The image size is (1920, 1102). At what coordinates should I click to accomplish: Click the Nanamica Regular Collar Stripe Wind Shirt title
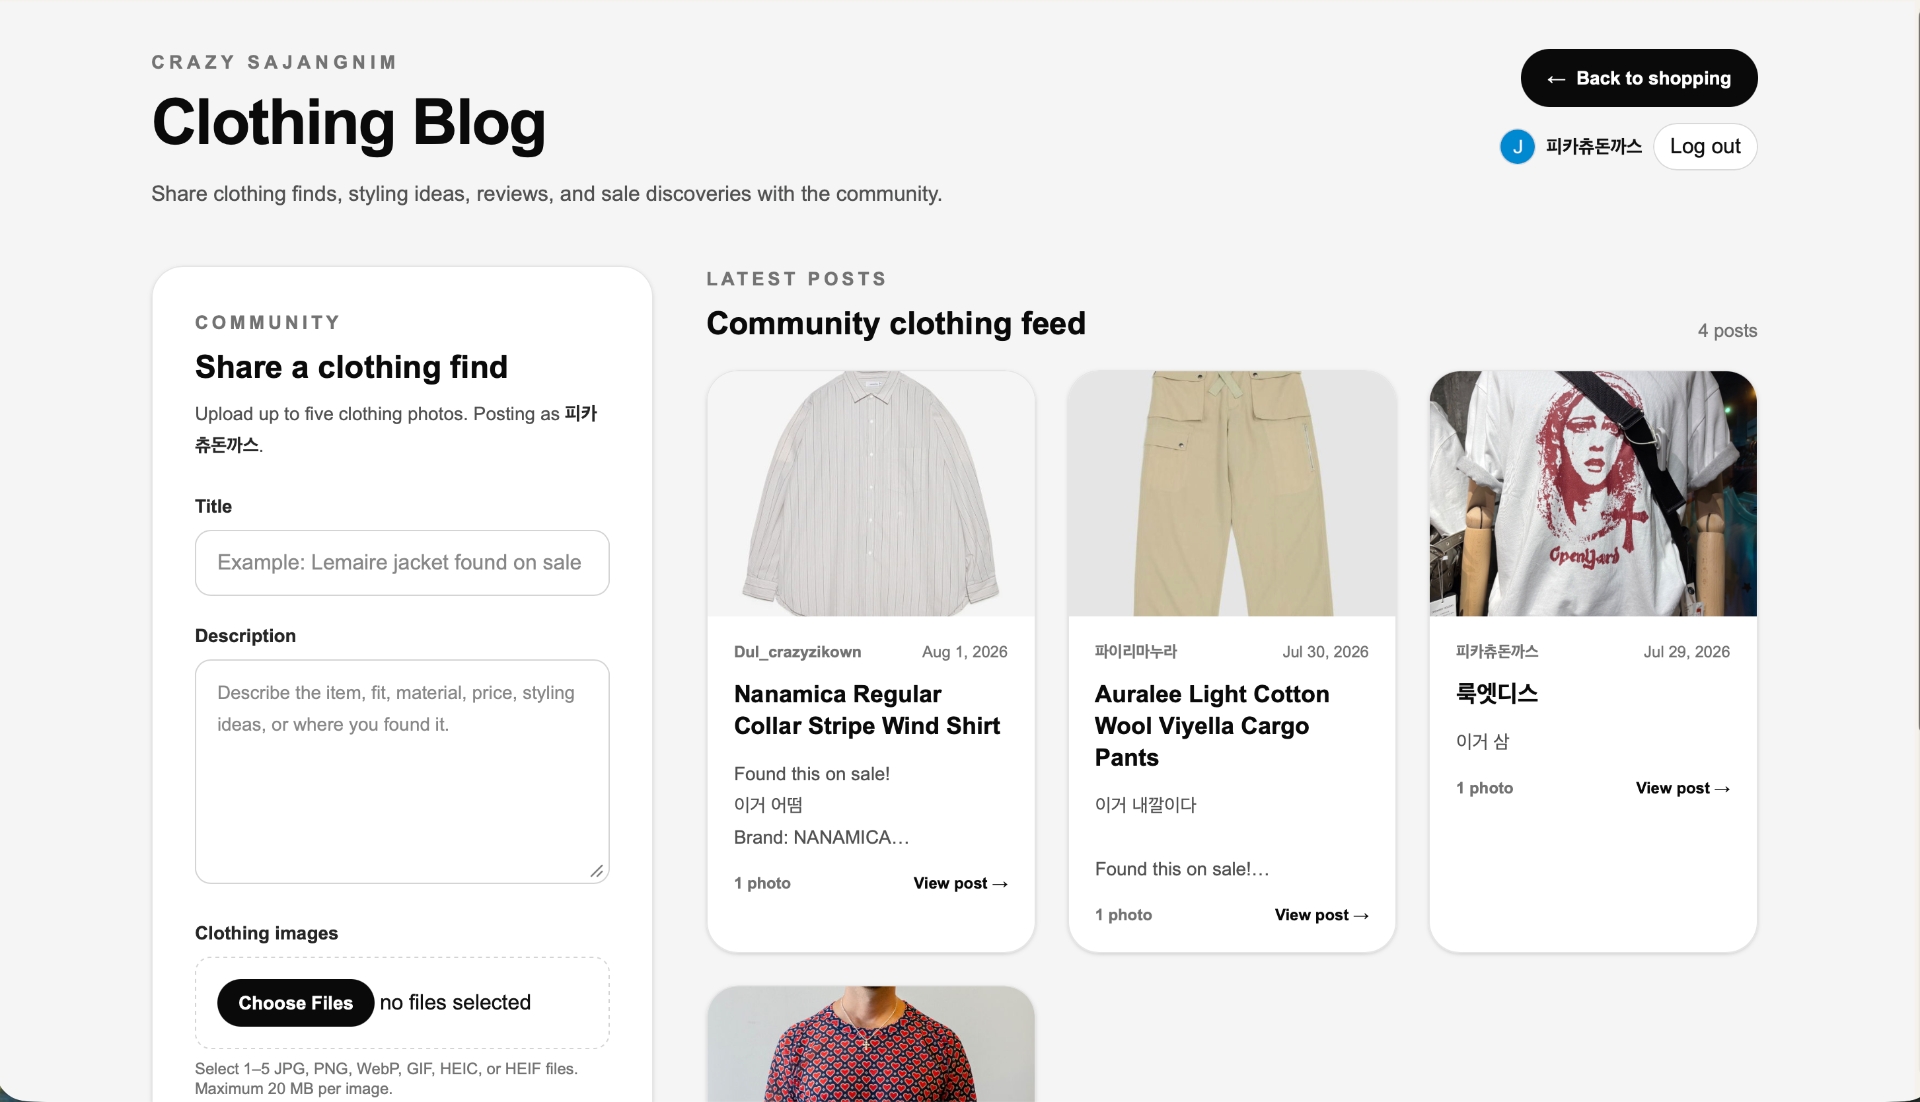point(867,710)
